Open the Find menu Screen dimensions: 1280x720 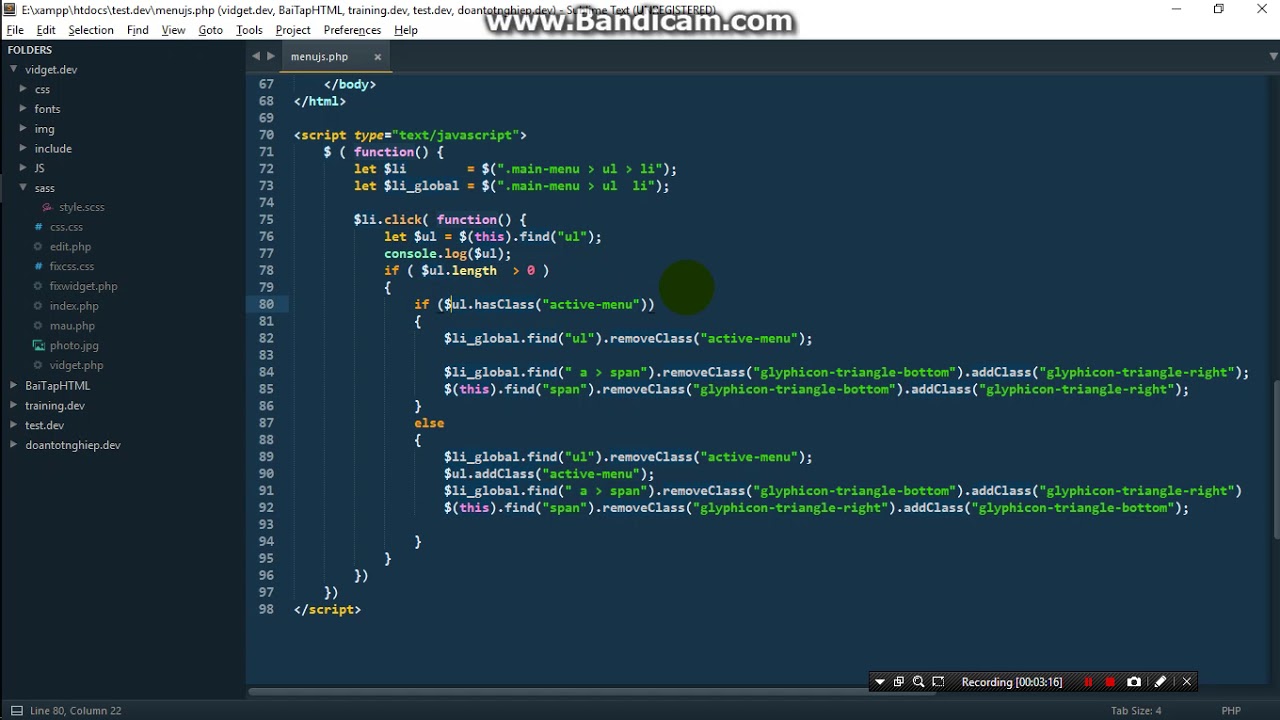[138, 30]
